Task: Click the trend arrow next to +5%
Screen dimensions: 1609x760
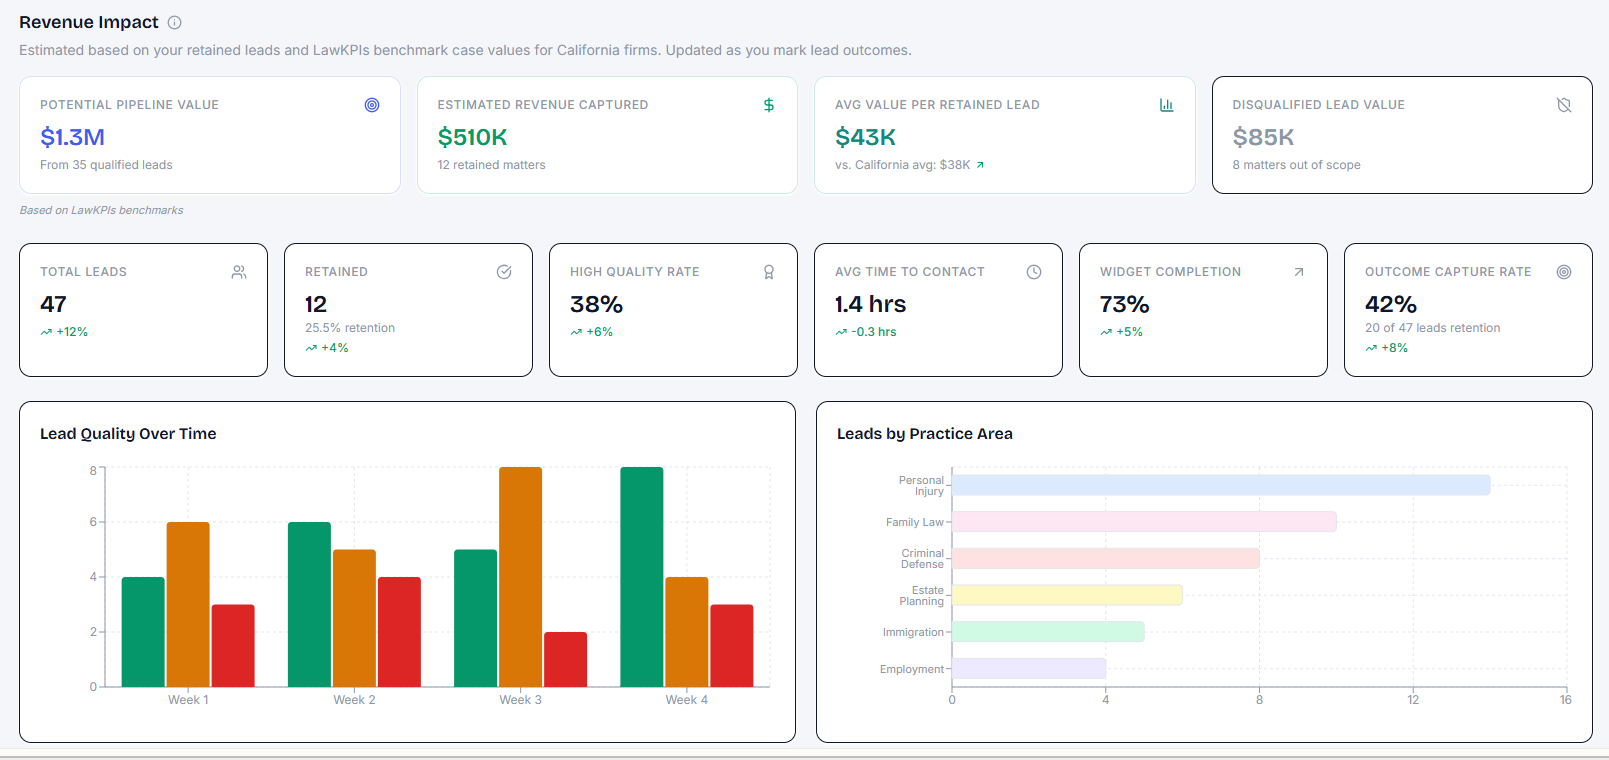Action: click(x=1106, y=332)
